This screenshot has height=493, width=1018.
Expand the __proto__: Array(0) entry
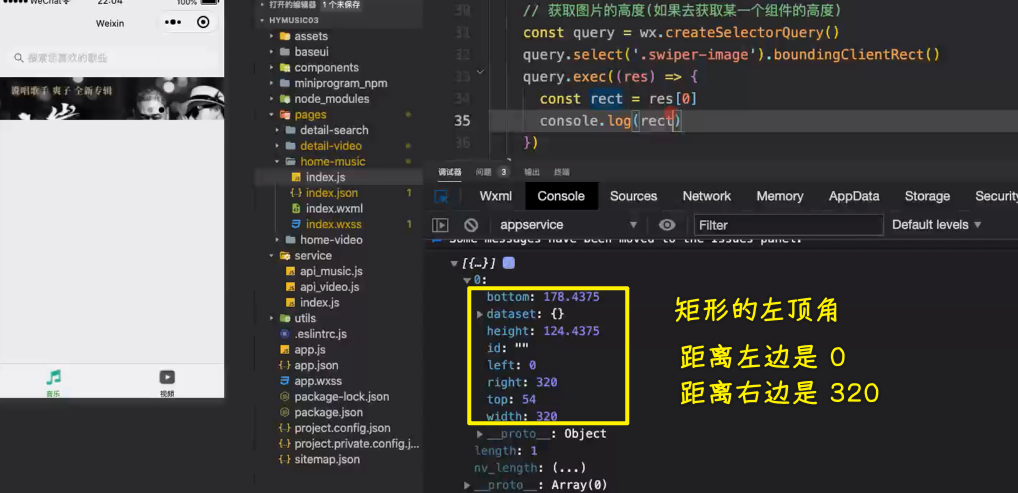tap(467, 485)
